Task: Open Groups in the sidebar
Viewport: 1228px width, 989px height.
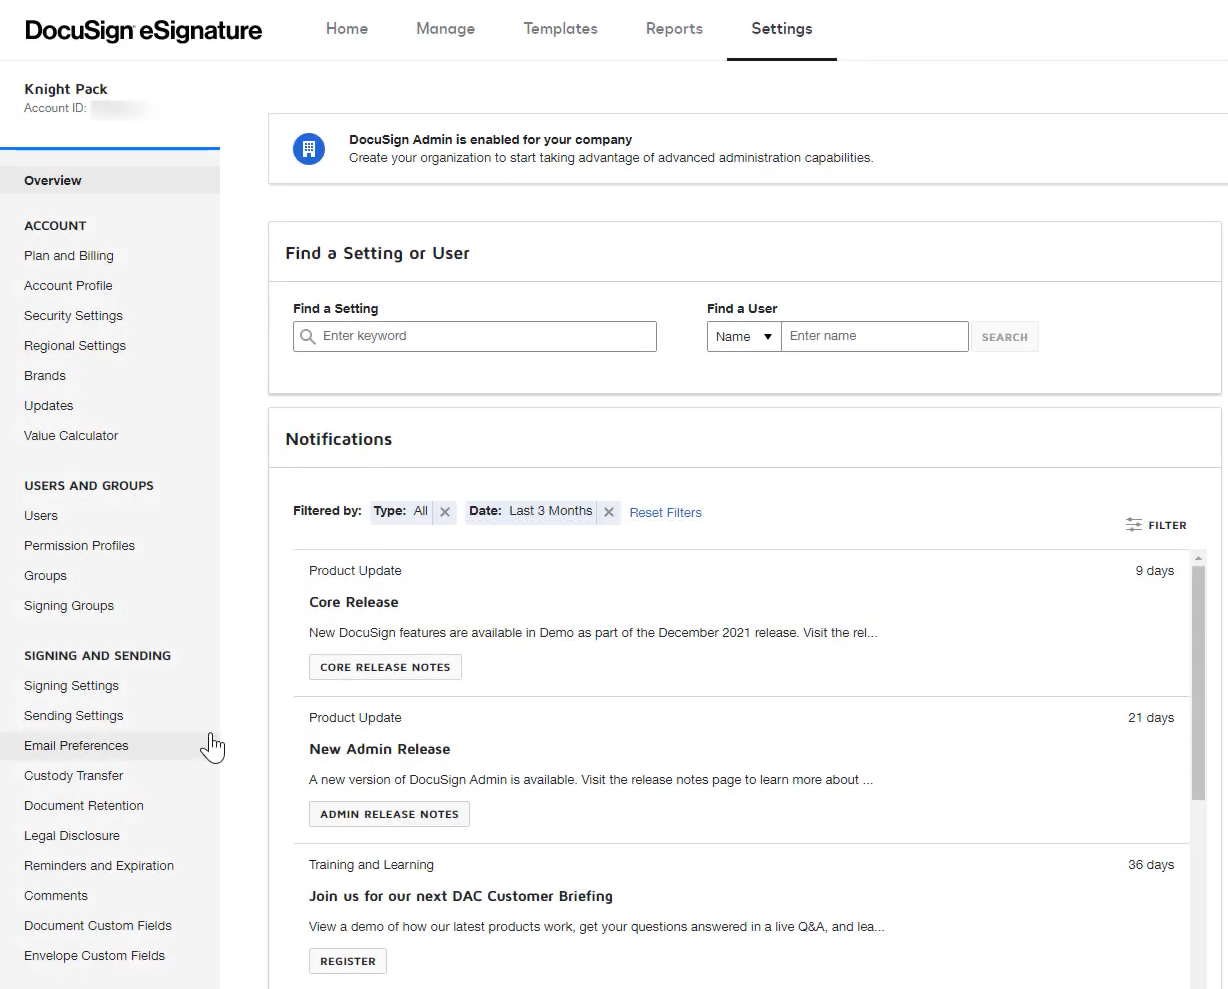Action: [45, 576]
